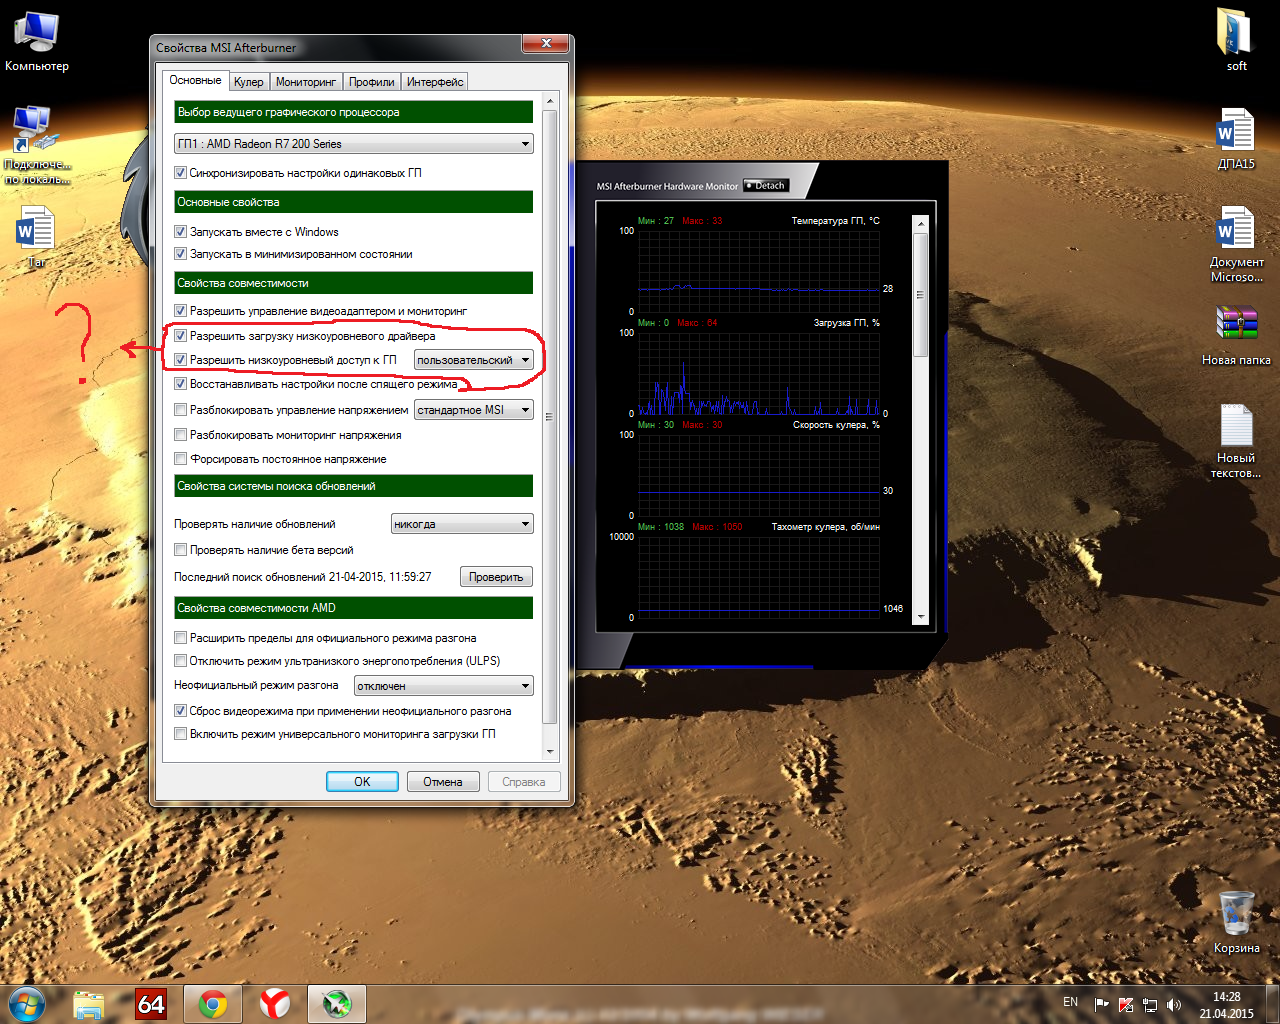This screenshot has height=1024, width=1280.
Task: Toggle Разрешить низкоуровневый доступ к ГП
Action: [x=181, y=360]
